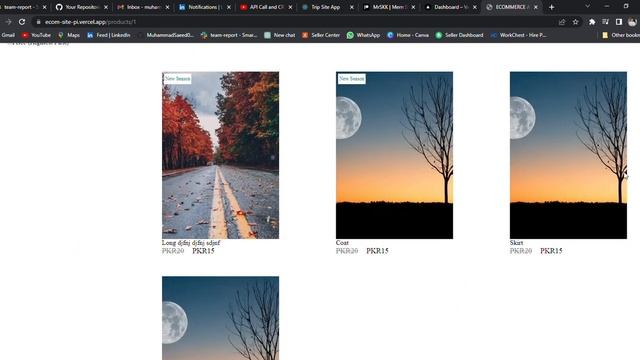
Task: Open the Extensions puzzle icon
Action: coord(592,22)
